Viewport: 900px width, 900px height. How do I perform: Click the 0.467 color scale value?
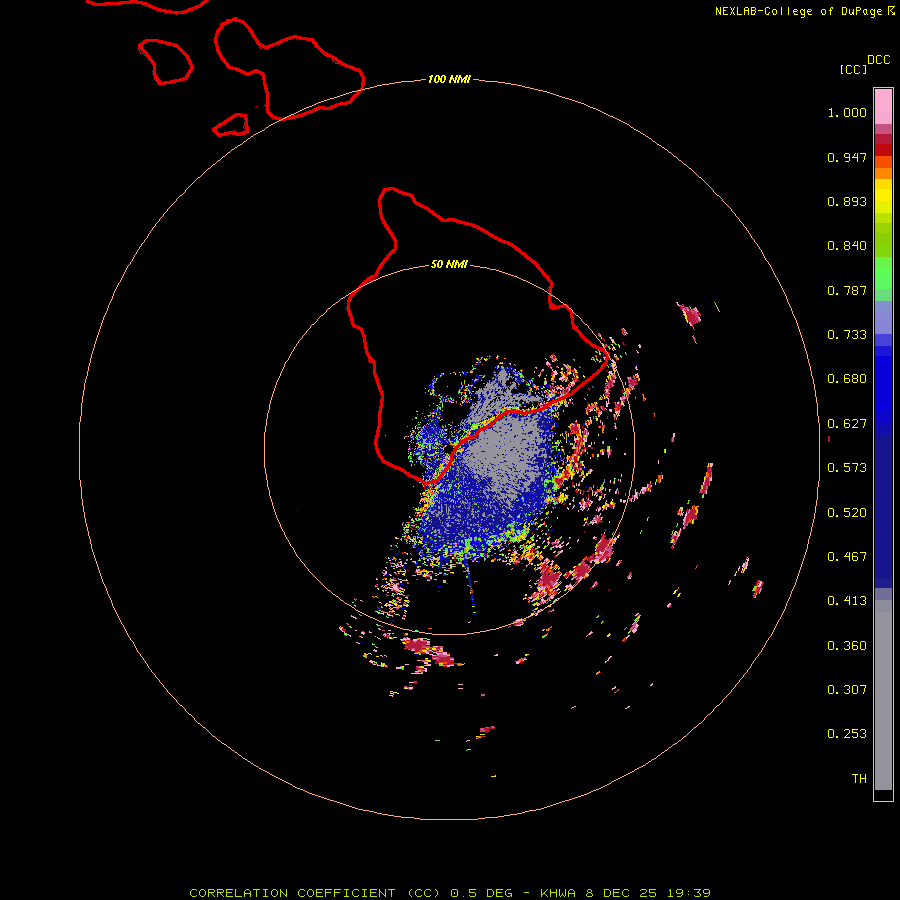point(847,557)
